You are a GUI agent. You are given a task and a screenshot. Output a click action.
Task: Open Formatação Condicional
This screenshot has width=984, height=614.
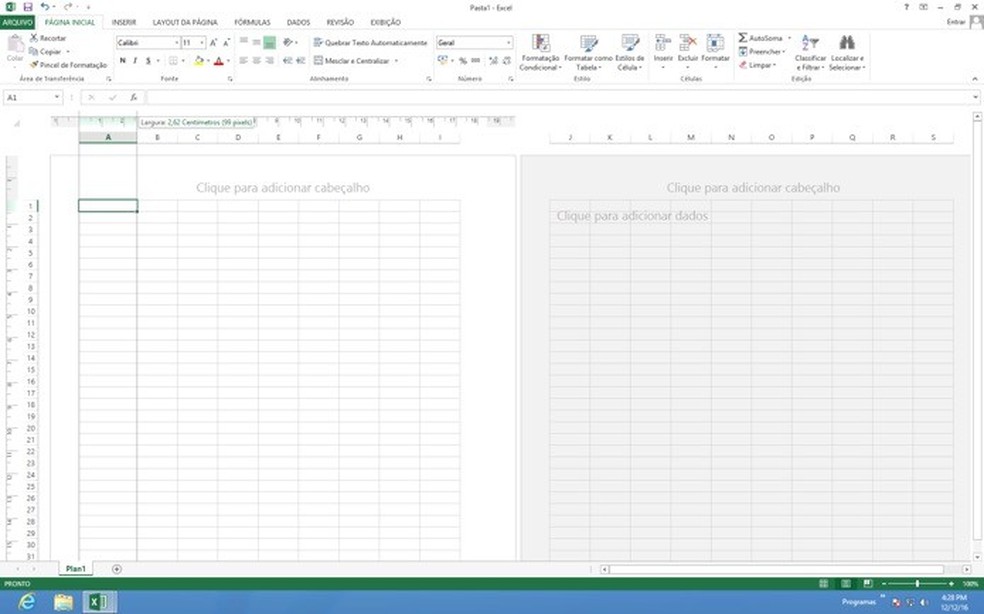540,53
